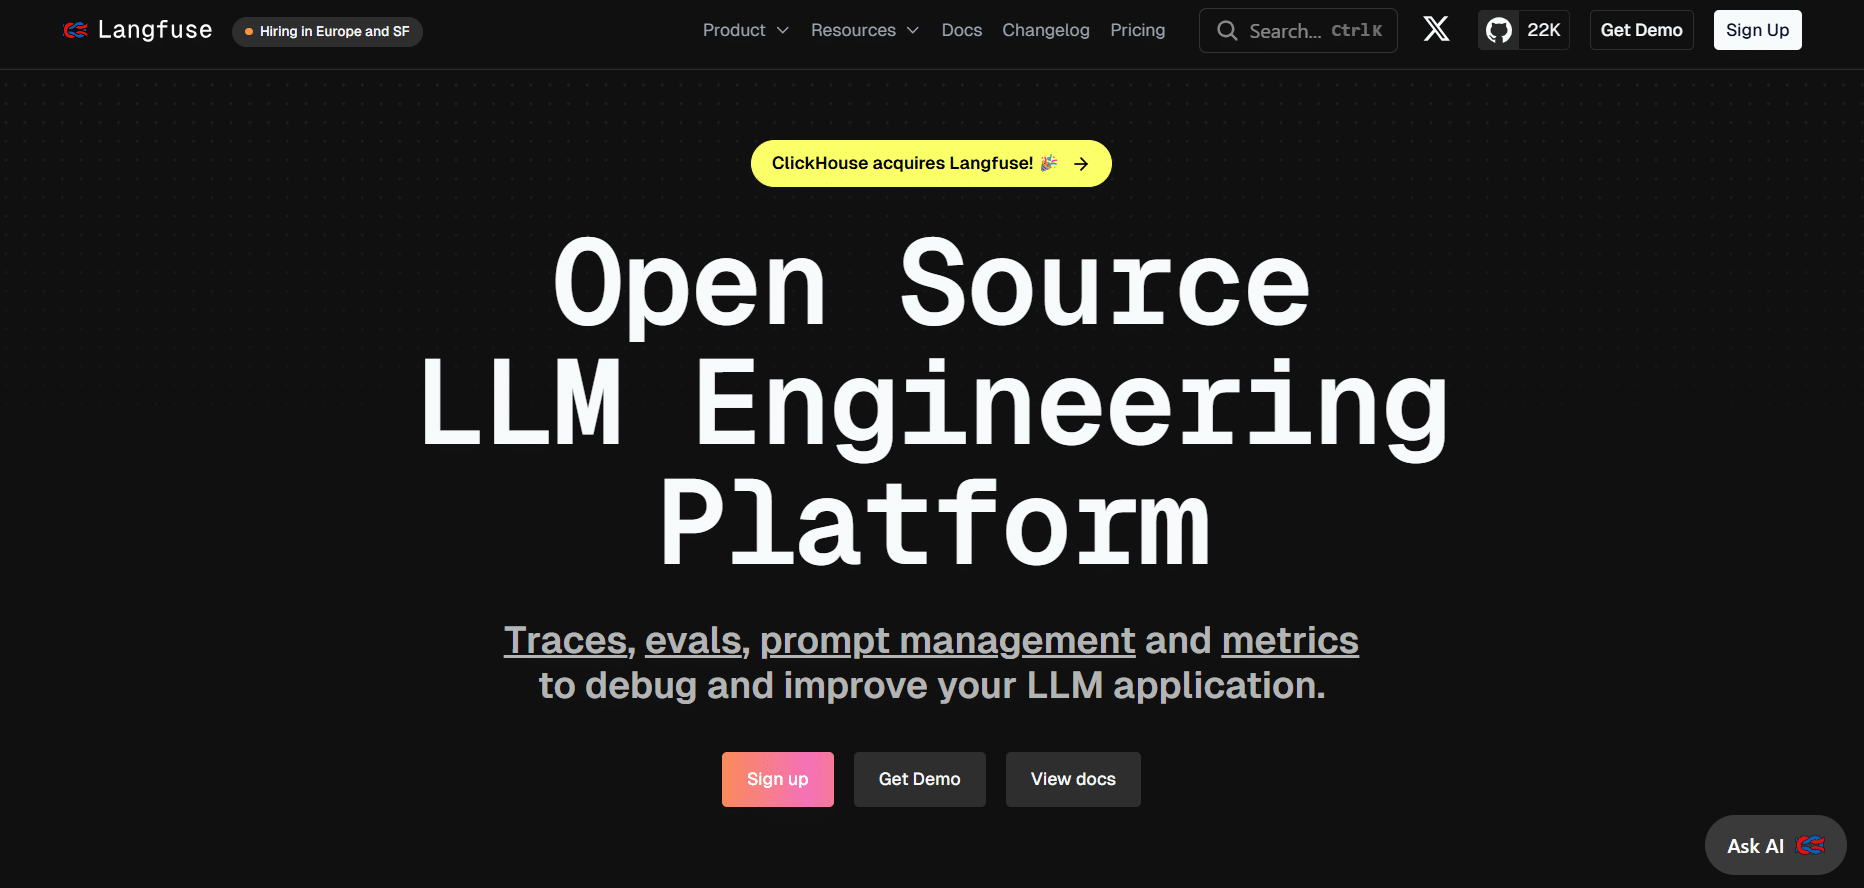Screen dimensions: 1864x888
Task: Open the Docs page
Action: (x=962, y=30)
